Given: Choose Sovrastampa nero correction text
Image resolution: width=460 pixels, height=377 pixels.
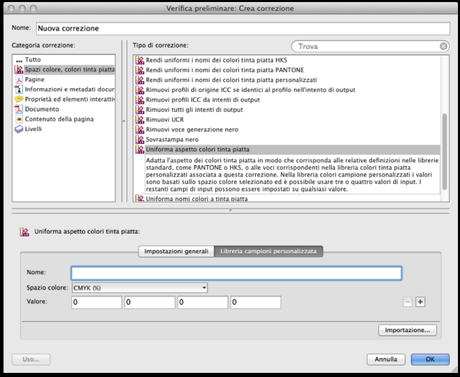Looking at the screenshot, I should (x=172, y=139).
